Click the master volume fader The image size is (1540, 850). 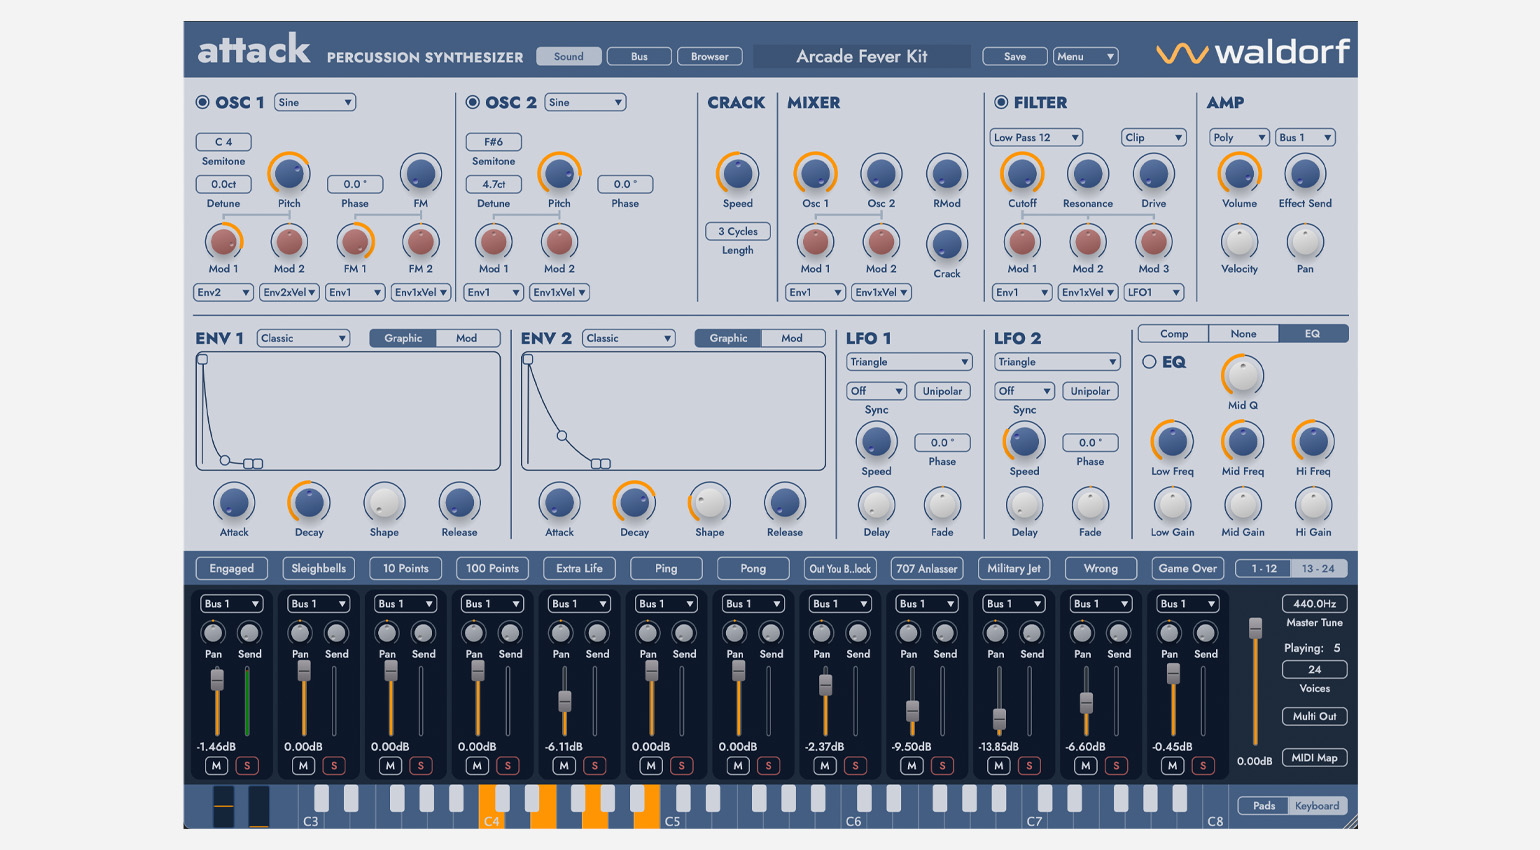(1255, 628)
